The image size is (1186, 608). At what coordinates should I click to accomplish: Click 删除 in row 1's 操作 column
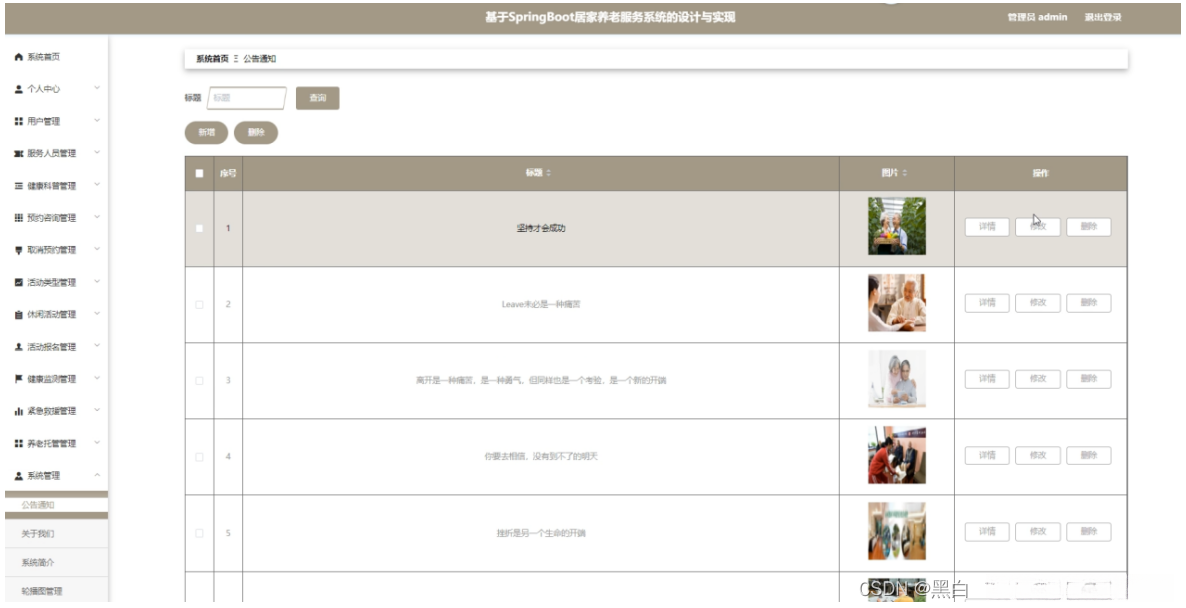pos(1088,227)
